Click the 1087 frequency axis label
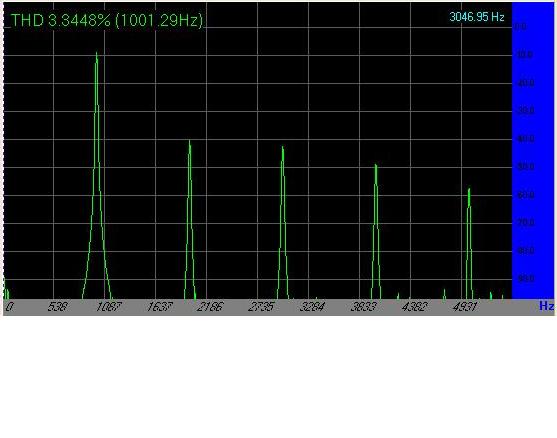557x438 pixels. (108, 307)
